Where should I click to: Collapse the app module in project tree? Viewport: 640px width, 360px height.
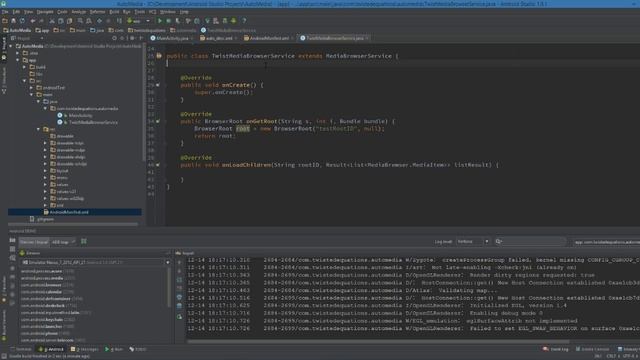coord(18,60)
